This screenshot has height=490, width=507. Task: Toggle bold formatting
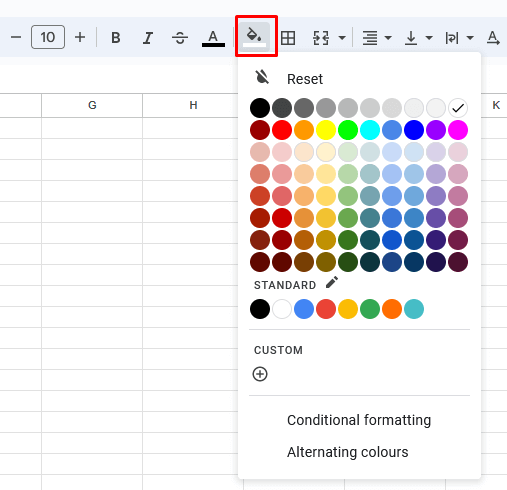pyautogui.click(x=116, y=38)
